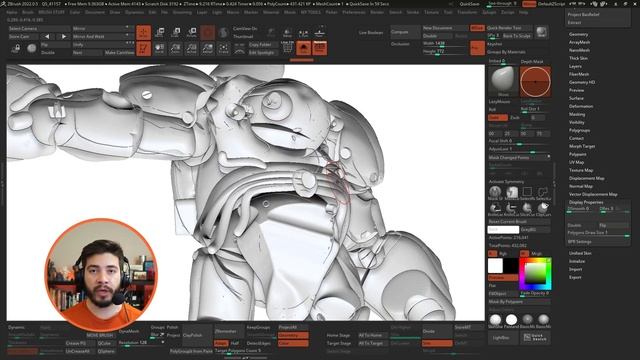Click the QuickSave button
Image resolution: width=640 pixels, height=360 pixels.
[x=469, y=4]
